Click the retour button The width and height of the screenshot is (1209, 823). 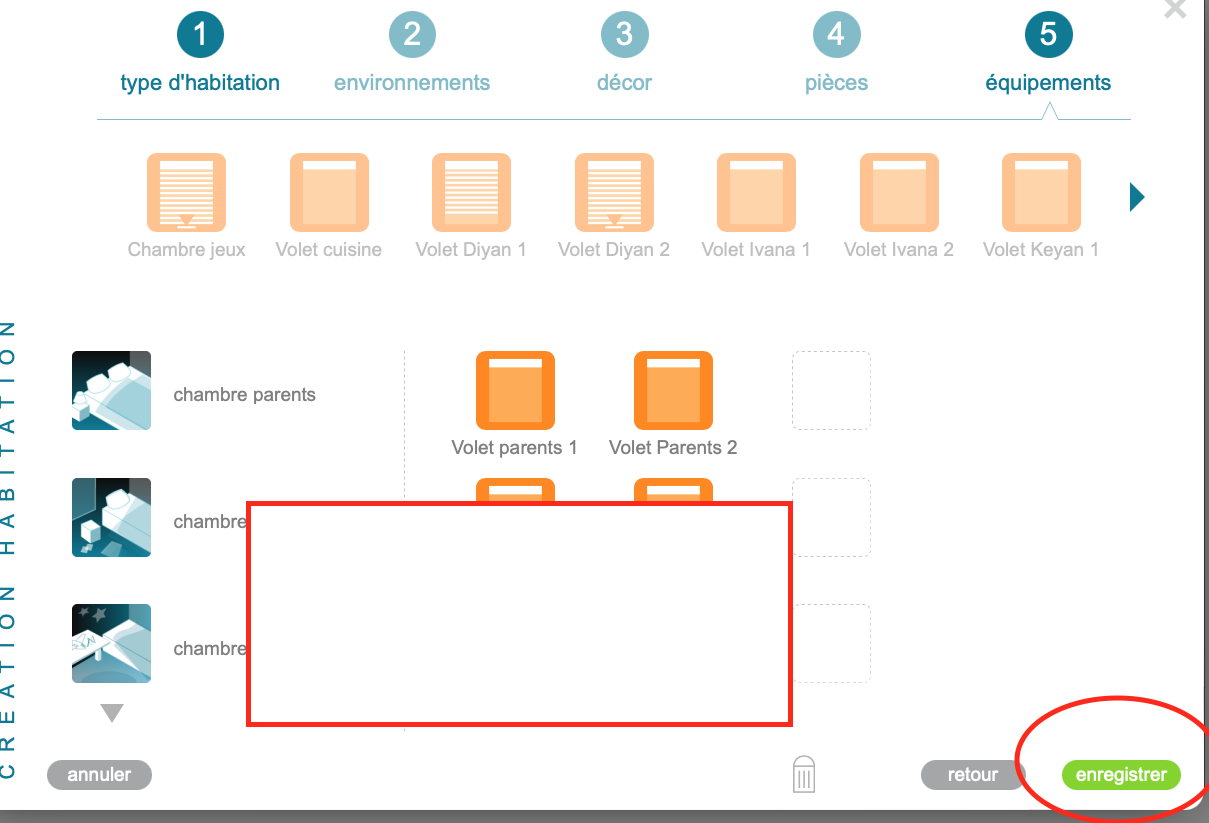(x=973, y=775)
